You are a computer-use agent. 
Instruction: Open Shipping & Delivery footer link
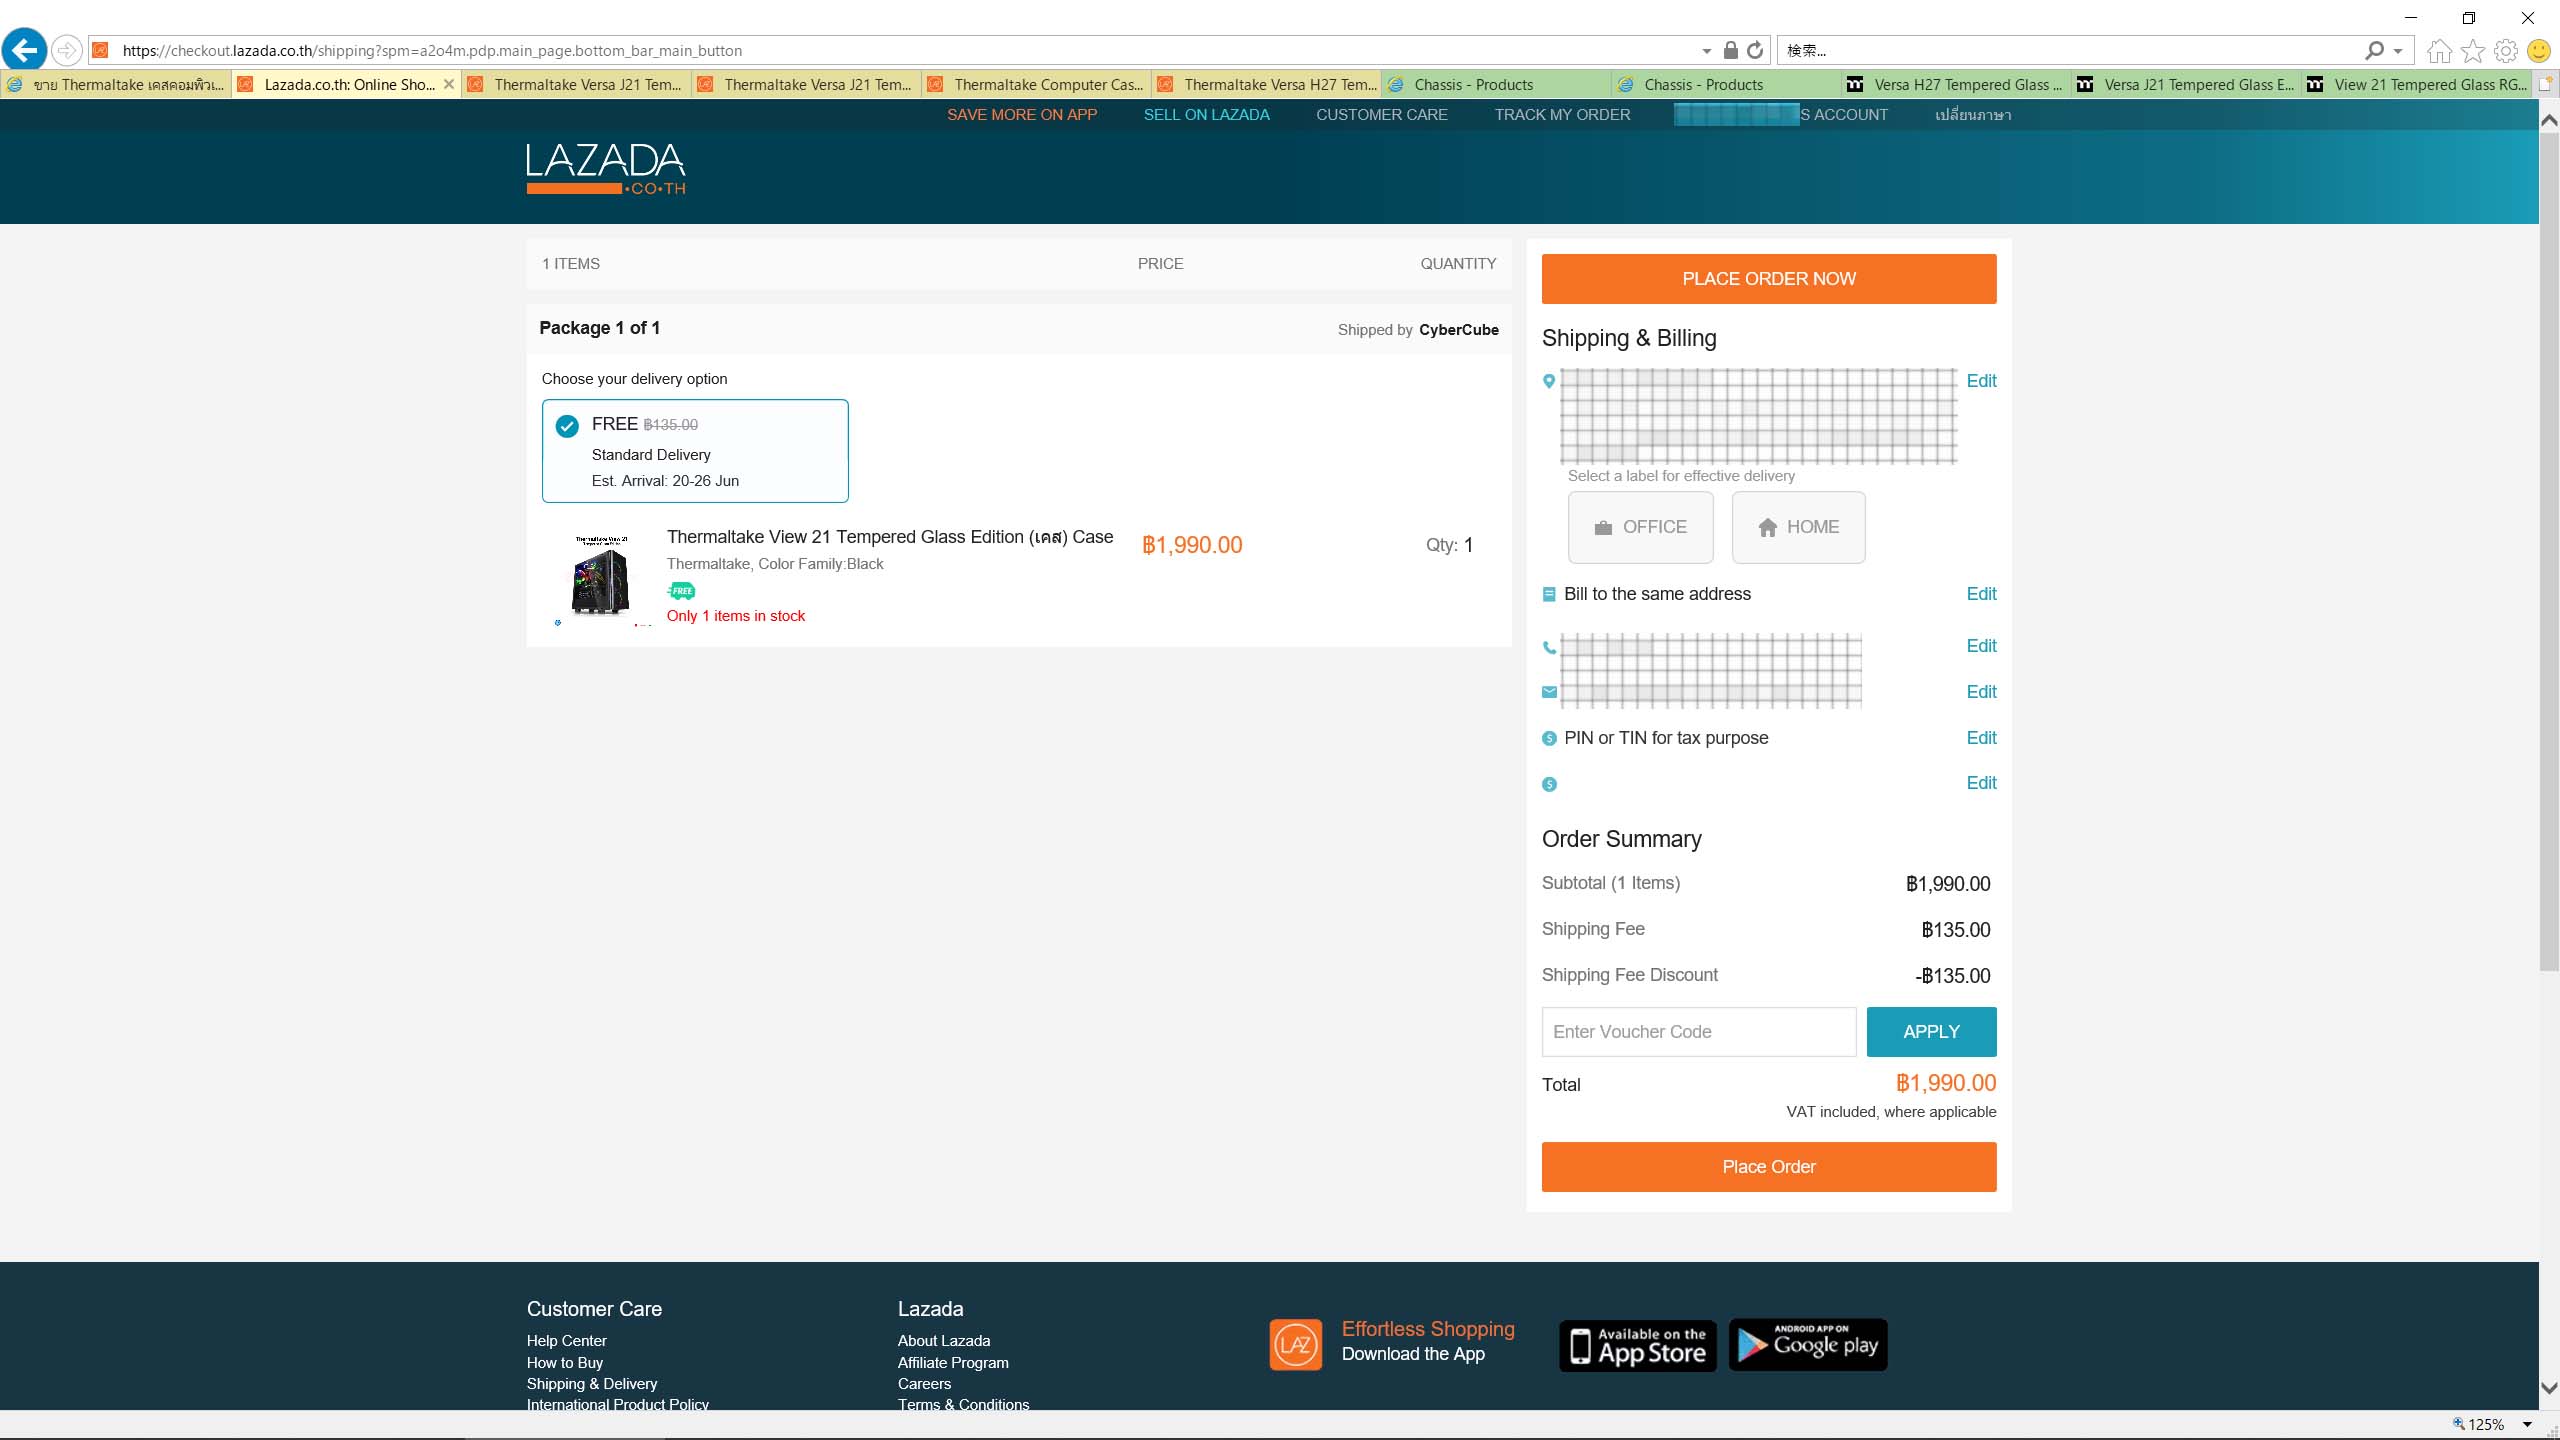[x=592, y=1384]
